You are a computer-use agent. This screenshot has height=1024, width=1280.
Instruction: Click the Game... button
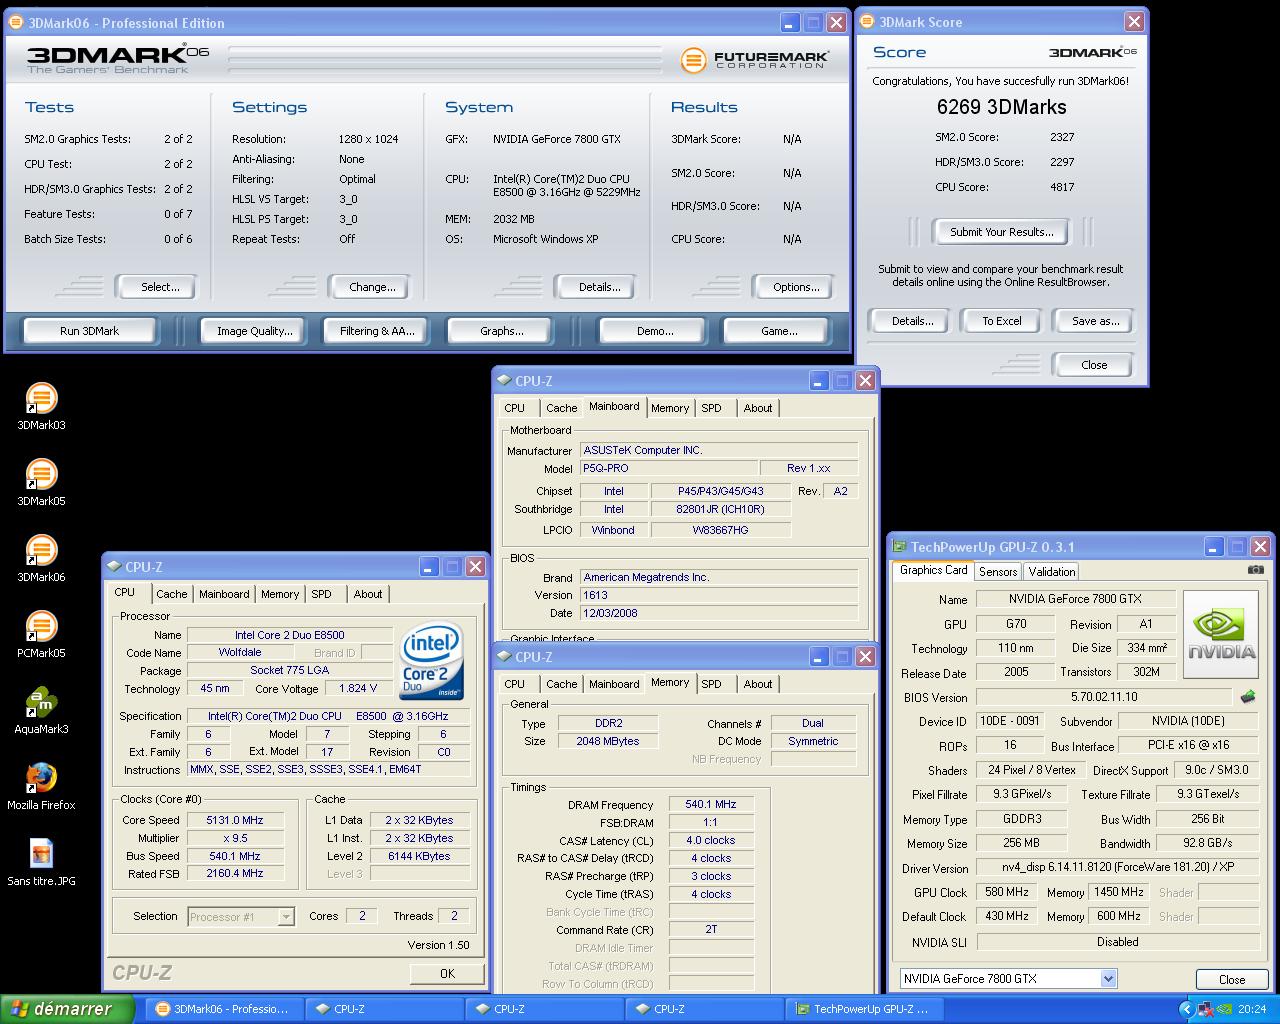pos(779,331)
